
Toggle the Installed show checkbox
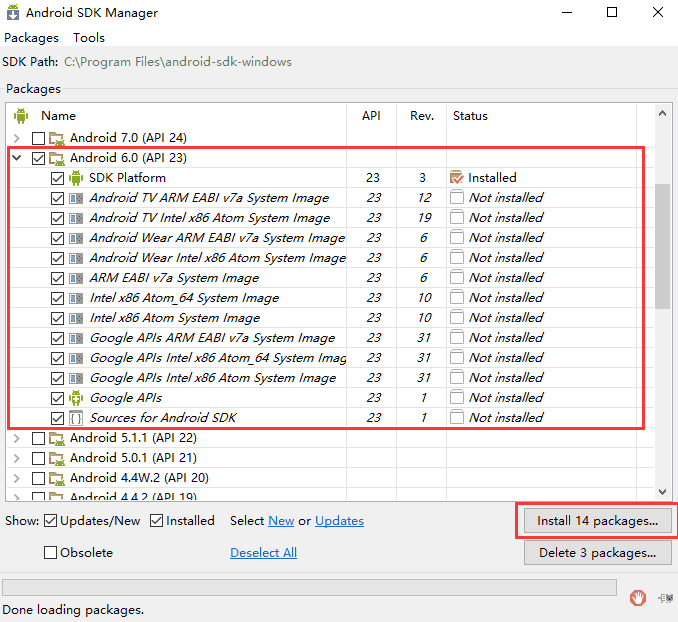[156, 521]
